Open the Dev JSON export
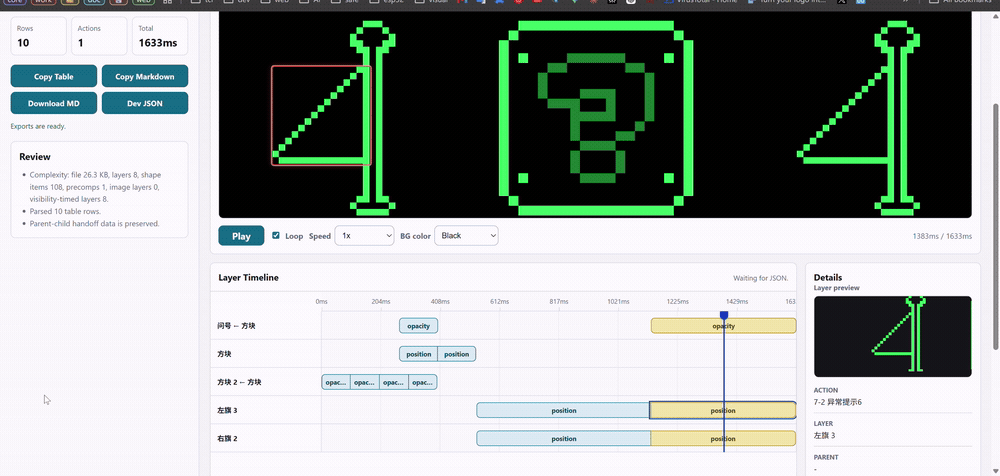 [145, 103]
